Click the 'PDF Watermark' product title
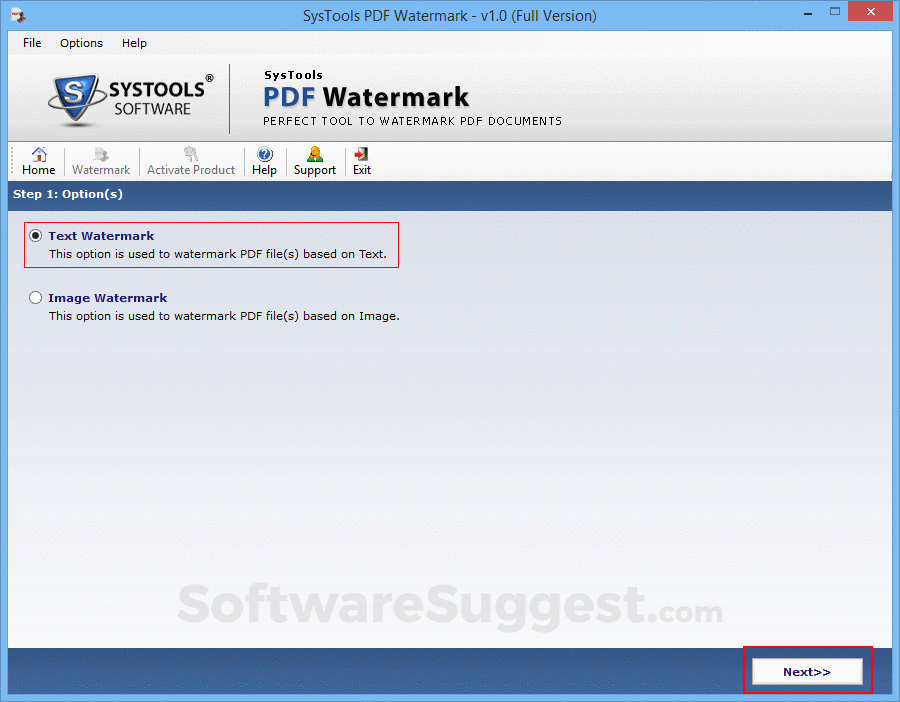 click(366, 96)
